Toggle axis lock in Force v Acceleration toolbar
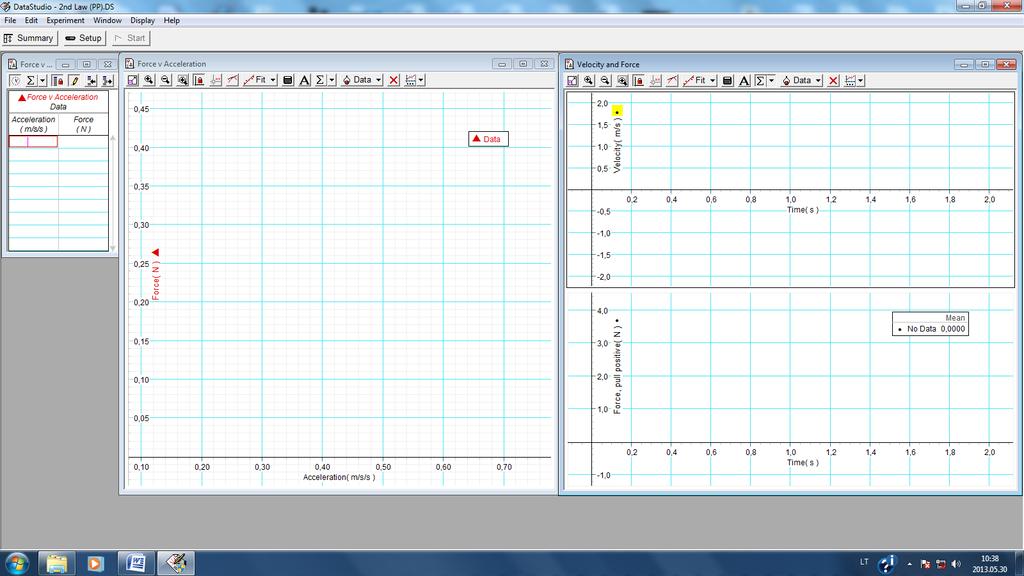Viewport: 1024px width, 576px height. click(199, 80)
